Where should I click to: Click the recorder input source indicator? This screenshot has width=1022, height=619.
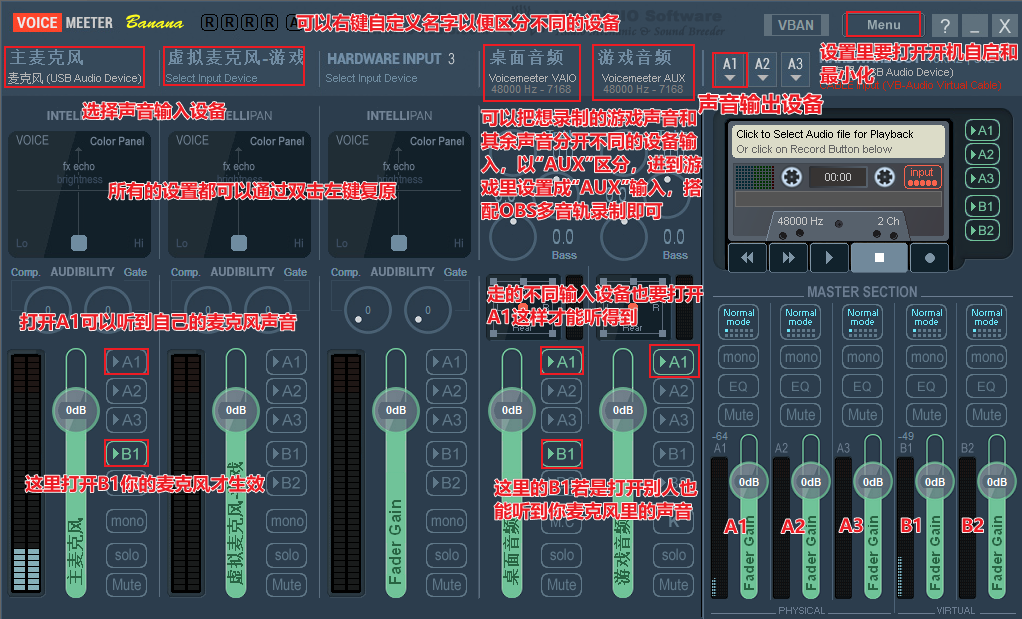(921, 177)
